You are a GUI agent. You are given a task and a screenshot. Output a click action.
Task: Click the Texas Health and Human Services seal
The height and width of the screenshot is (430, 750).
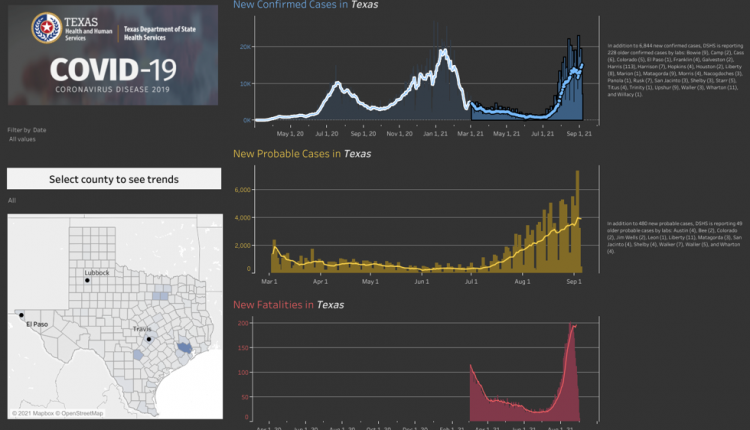click(47, 28)
